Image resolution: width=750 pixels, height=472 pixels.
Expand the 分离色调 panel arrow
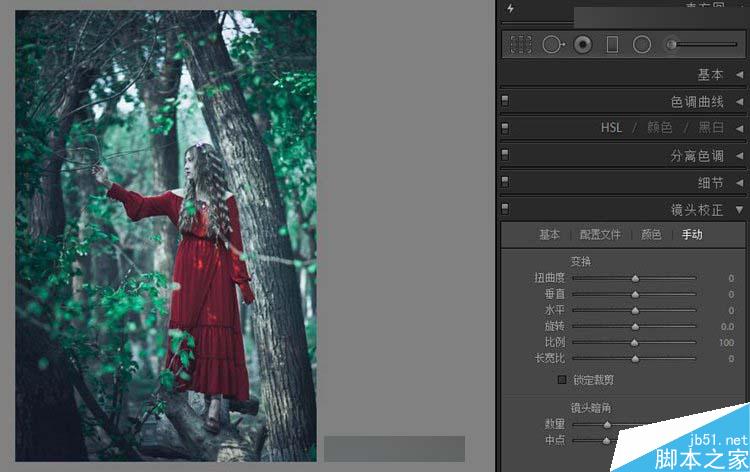(x=739, y=155)
